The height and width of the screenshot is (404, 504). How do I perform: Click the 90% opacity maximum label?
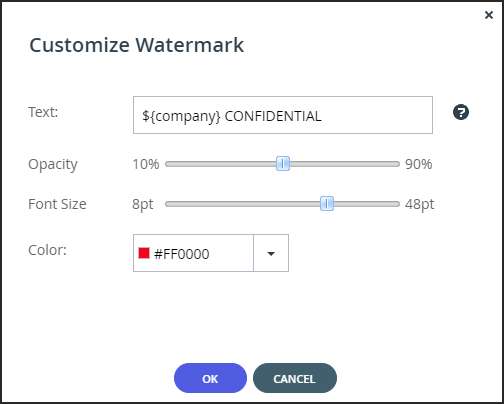pos(419,164)
